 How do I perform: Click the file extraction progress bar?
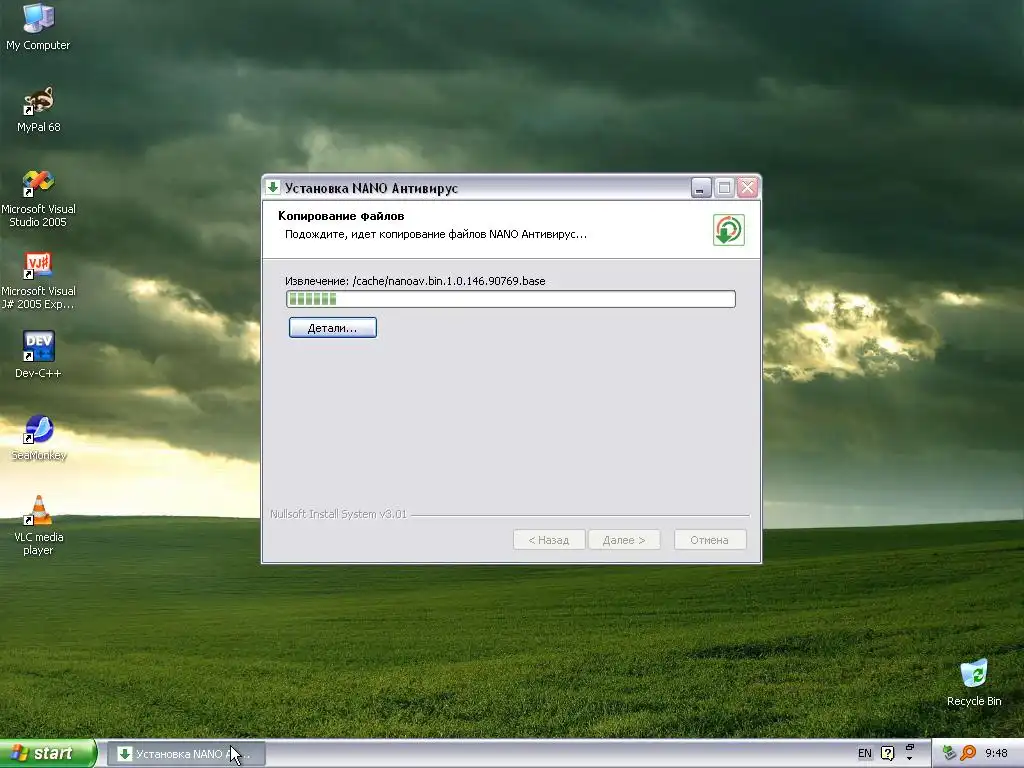tap(511, 299)
